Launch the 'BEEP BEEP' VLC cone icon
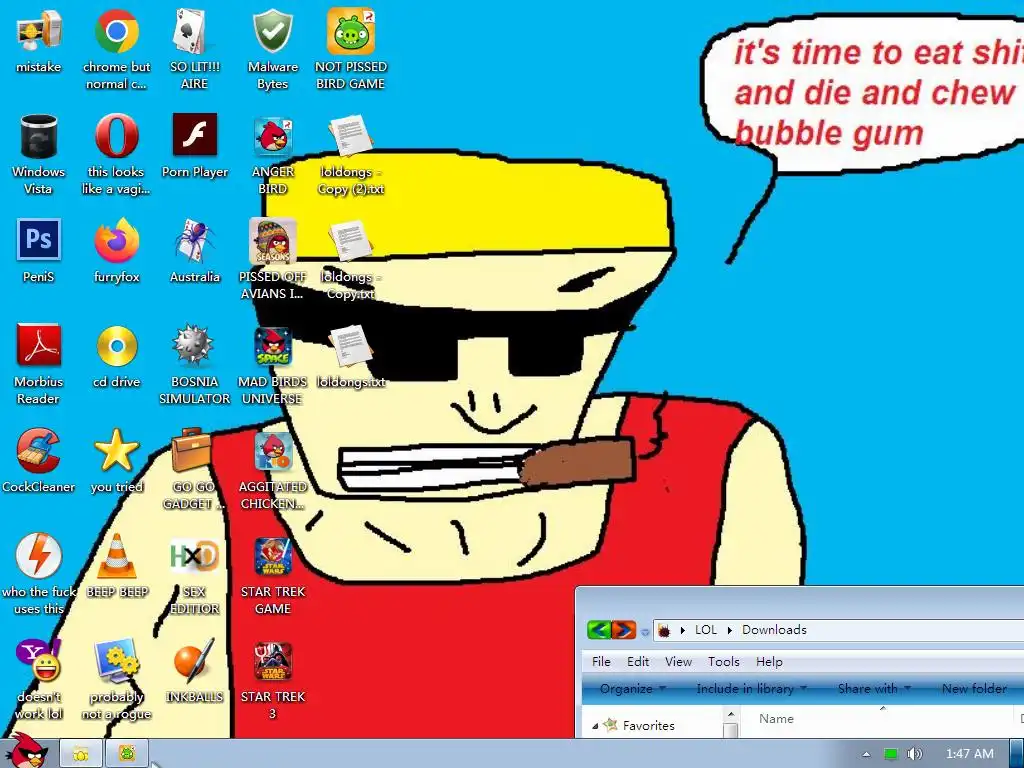This screenshot has width=1024, height=768. pos(117,556)
